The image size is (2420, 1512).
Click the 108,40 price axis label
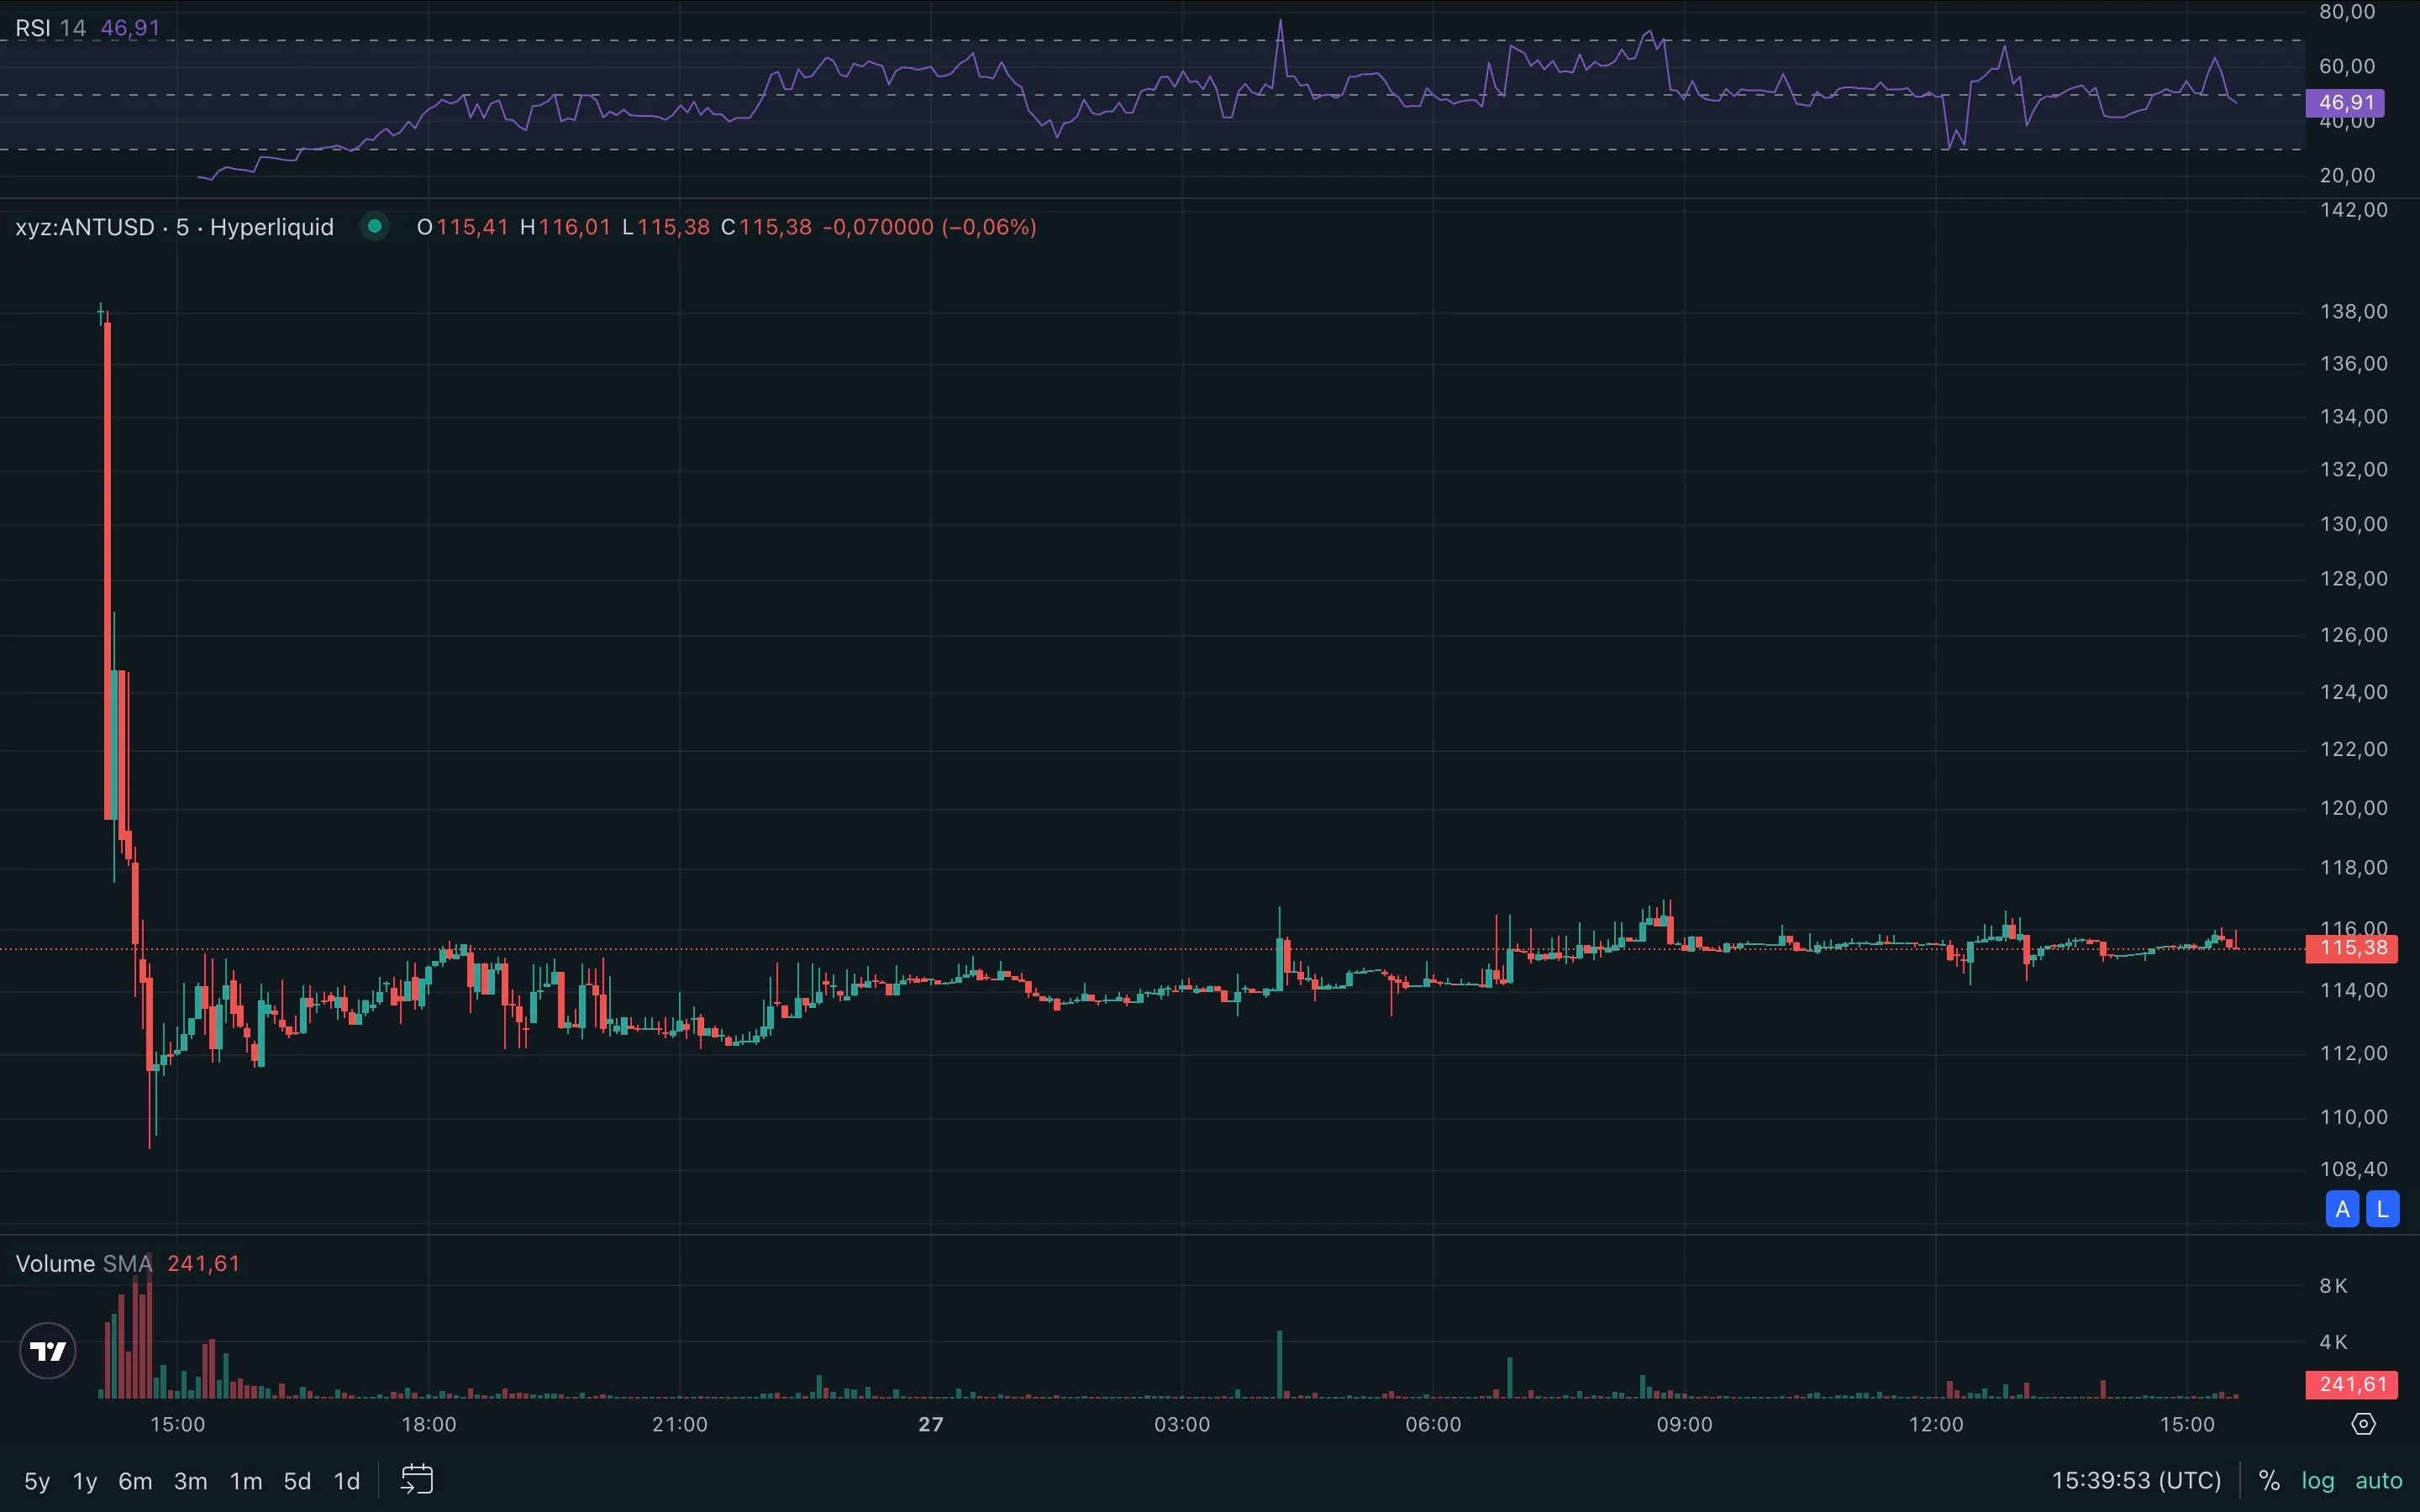coord(2353,1169)
